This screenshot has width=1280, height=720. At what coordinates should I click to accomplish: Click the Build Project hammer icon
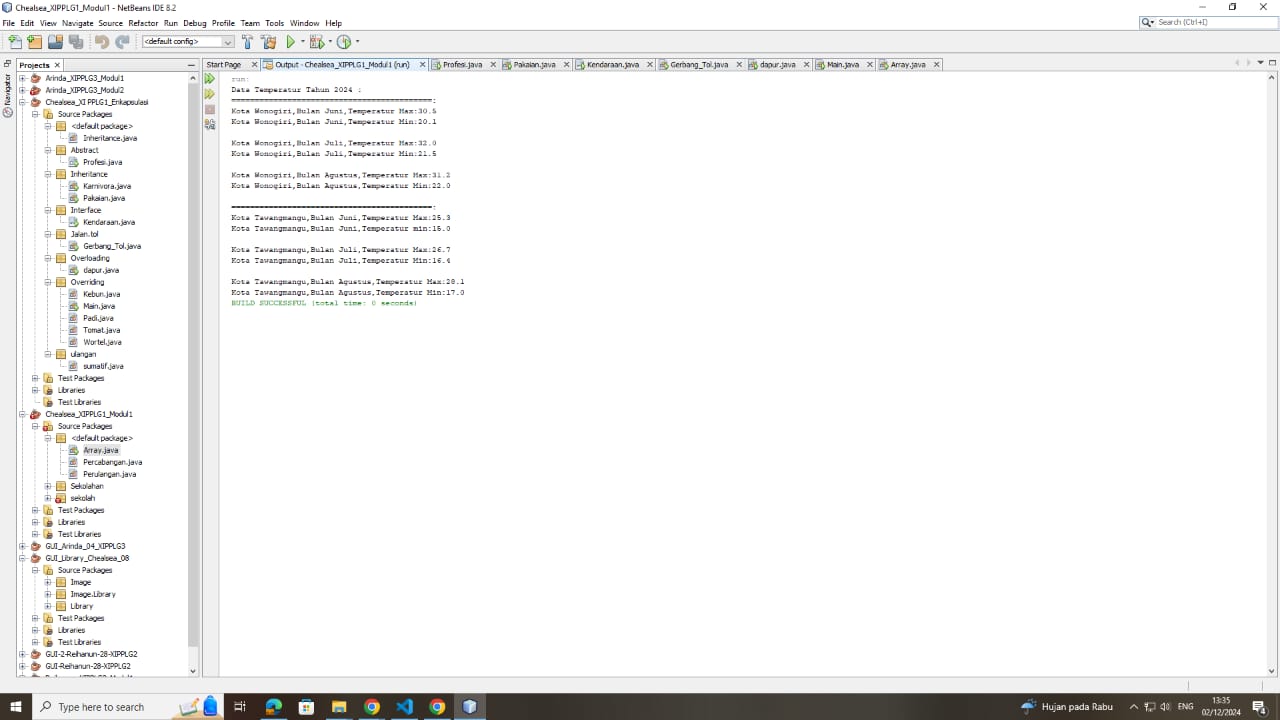pos(247,41)
